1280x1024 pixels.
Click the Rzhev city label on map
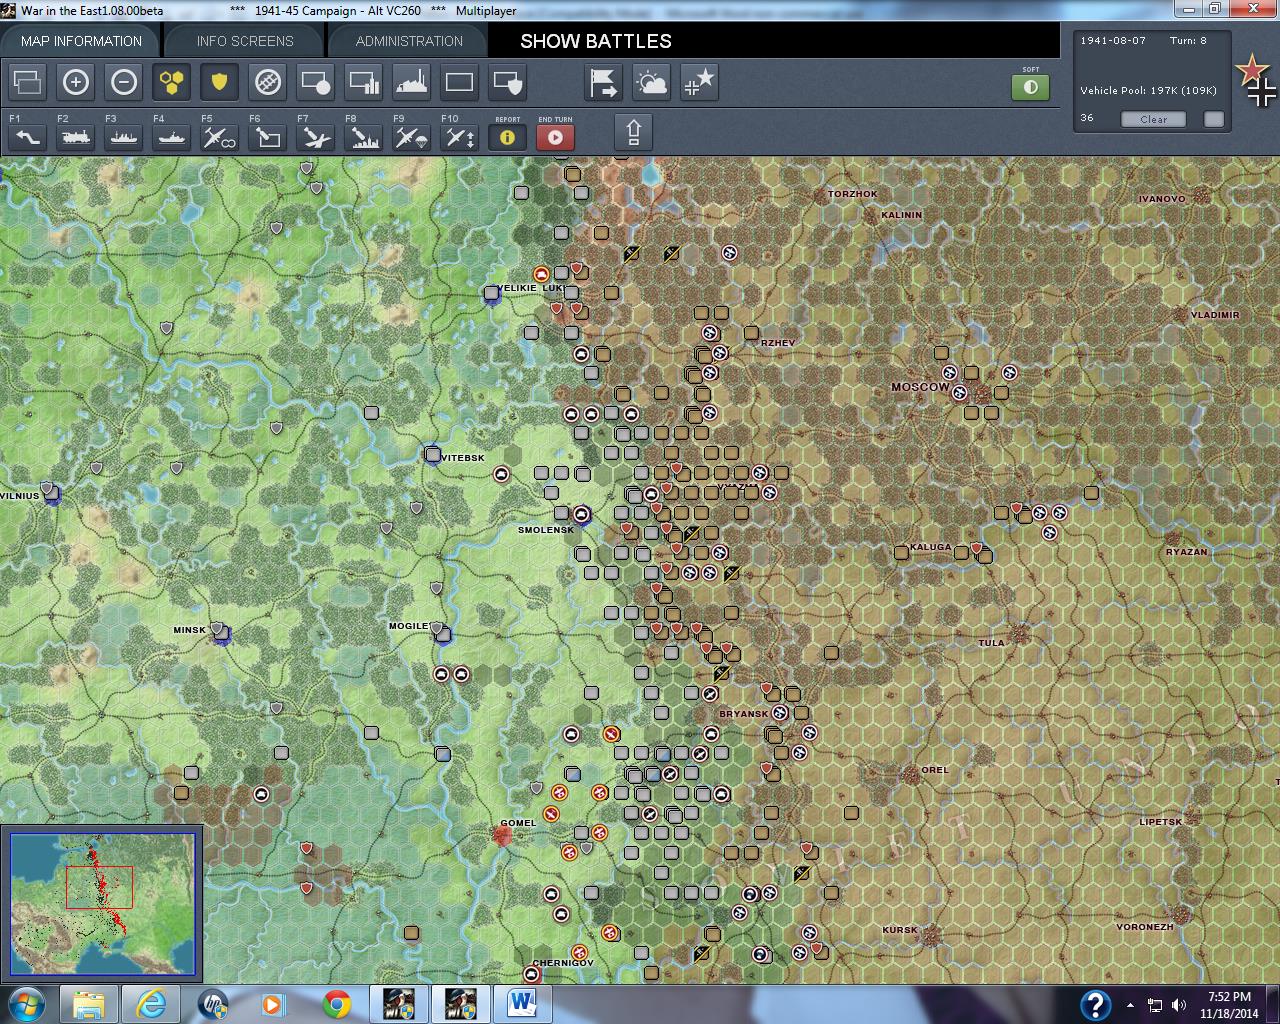778,343
